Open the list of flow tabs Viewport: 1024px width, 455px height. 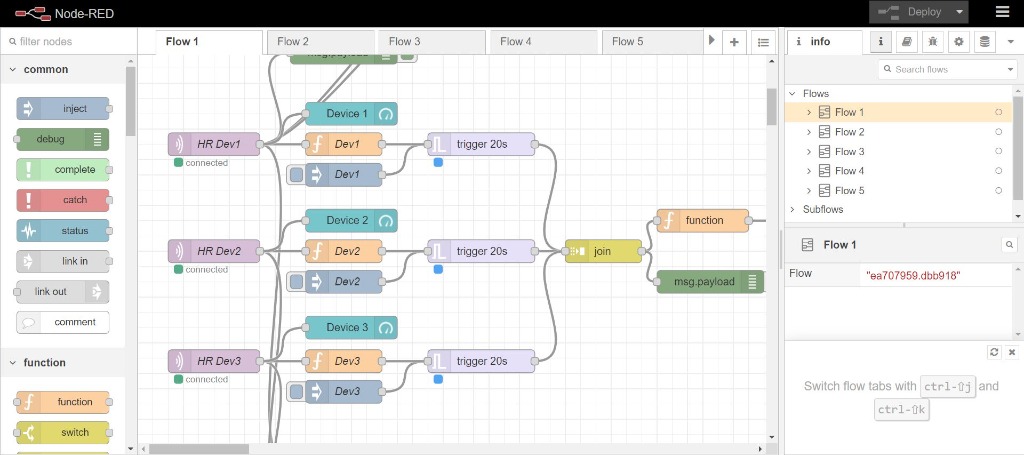pos(763,42)
